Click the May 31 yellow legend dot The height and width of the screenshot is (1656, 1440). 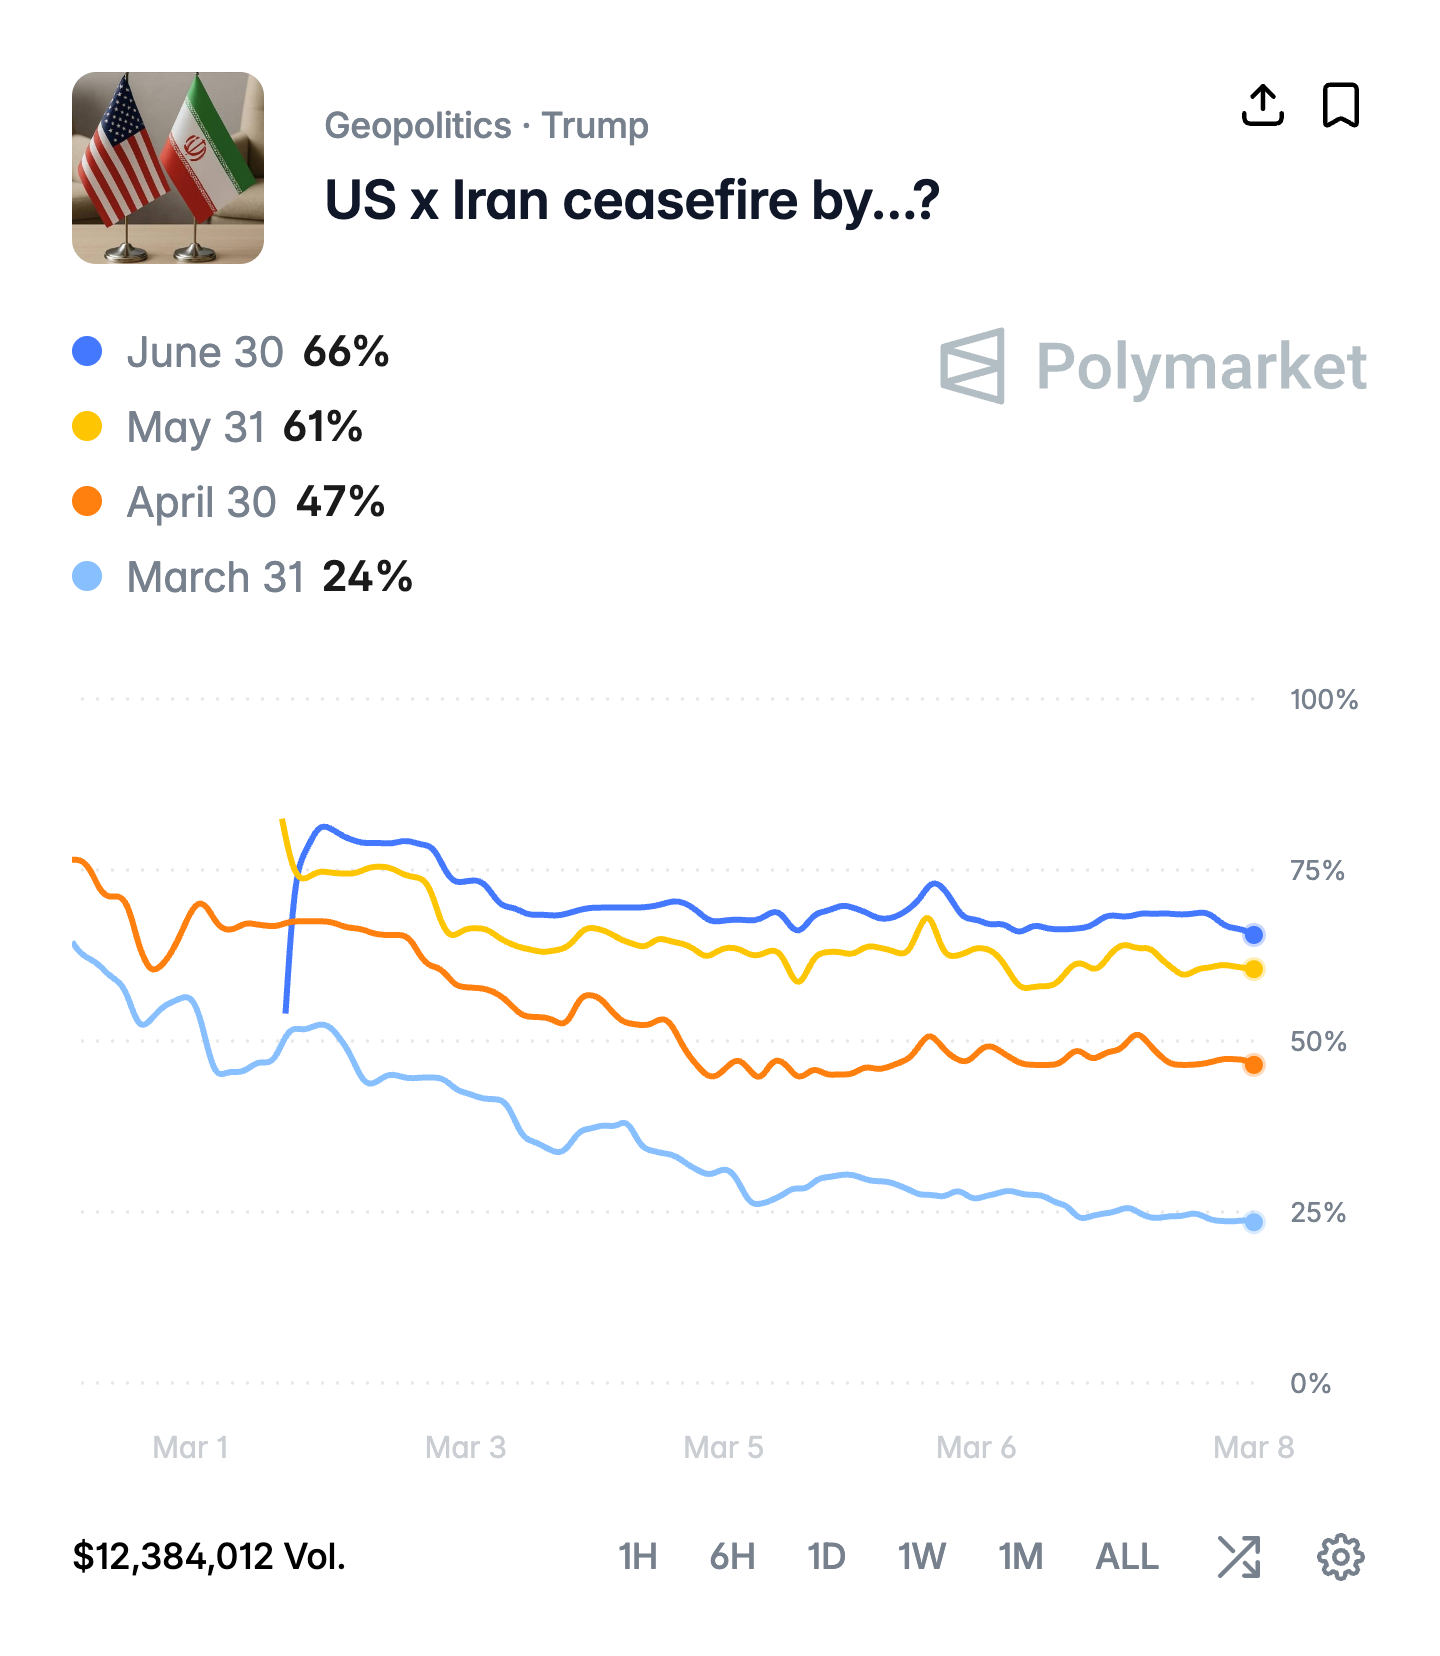point(88,427)
